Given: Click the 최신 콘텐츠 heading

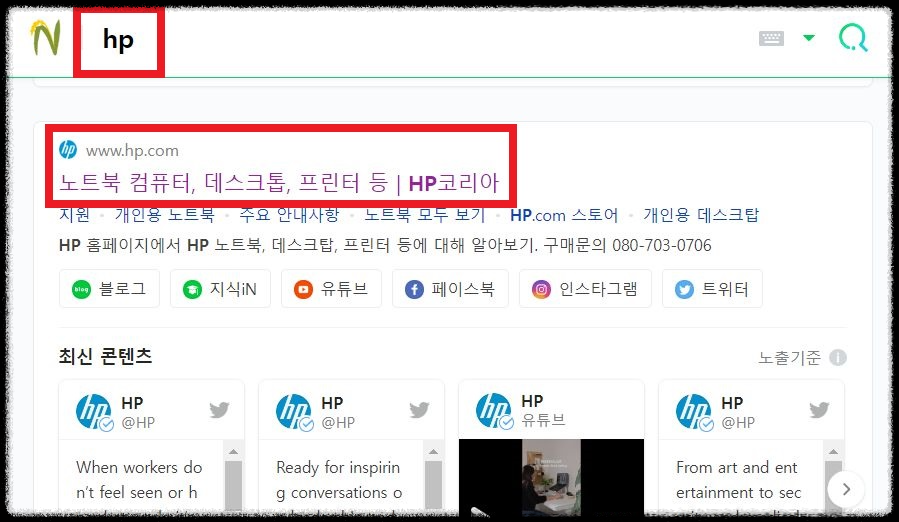Looking at the screenshot, I should coord(105,356).
